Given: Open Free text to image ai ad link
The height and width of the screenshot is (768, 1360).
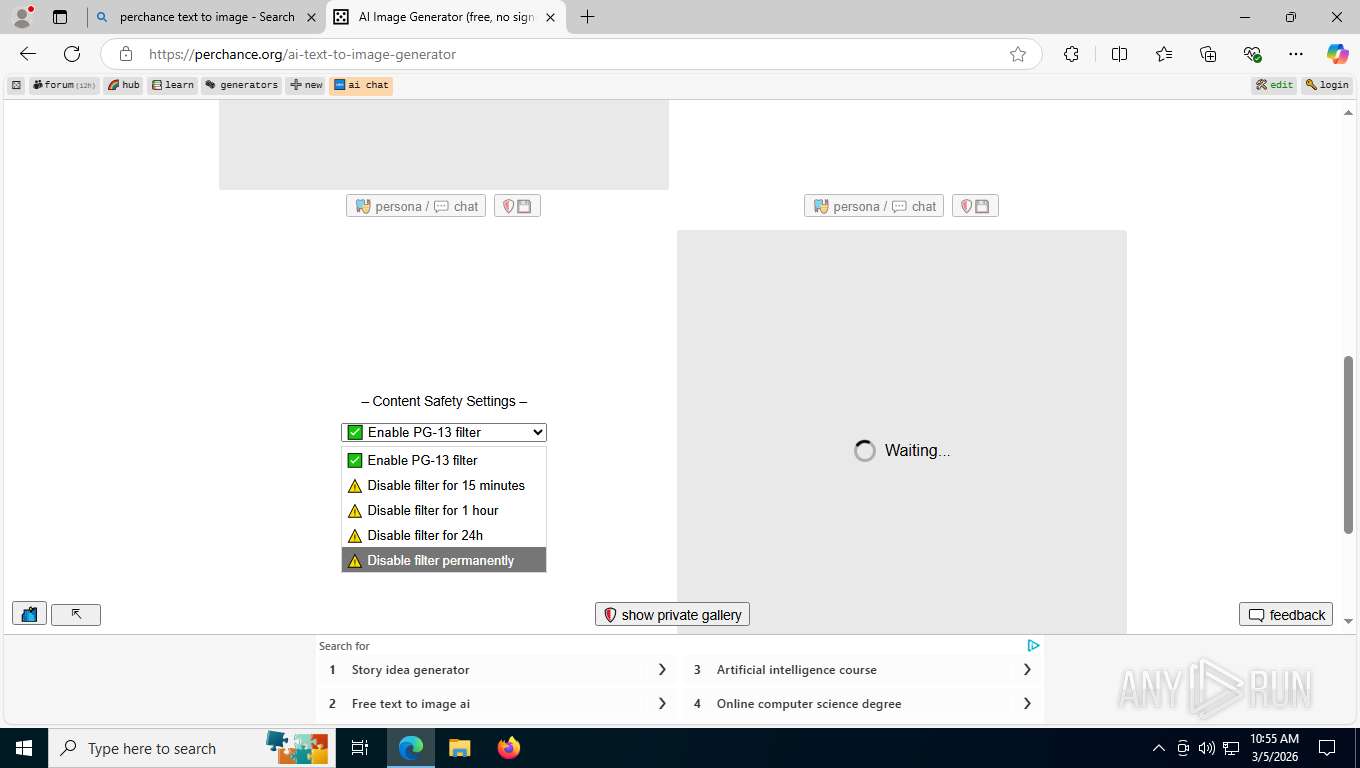Looking at the screenshot, I should point(498,704).
